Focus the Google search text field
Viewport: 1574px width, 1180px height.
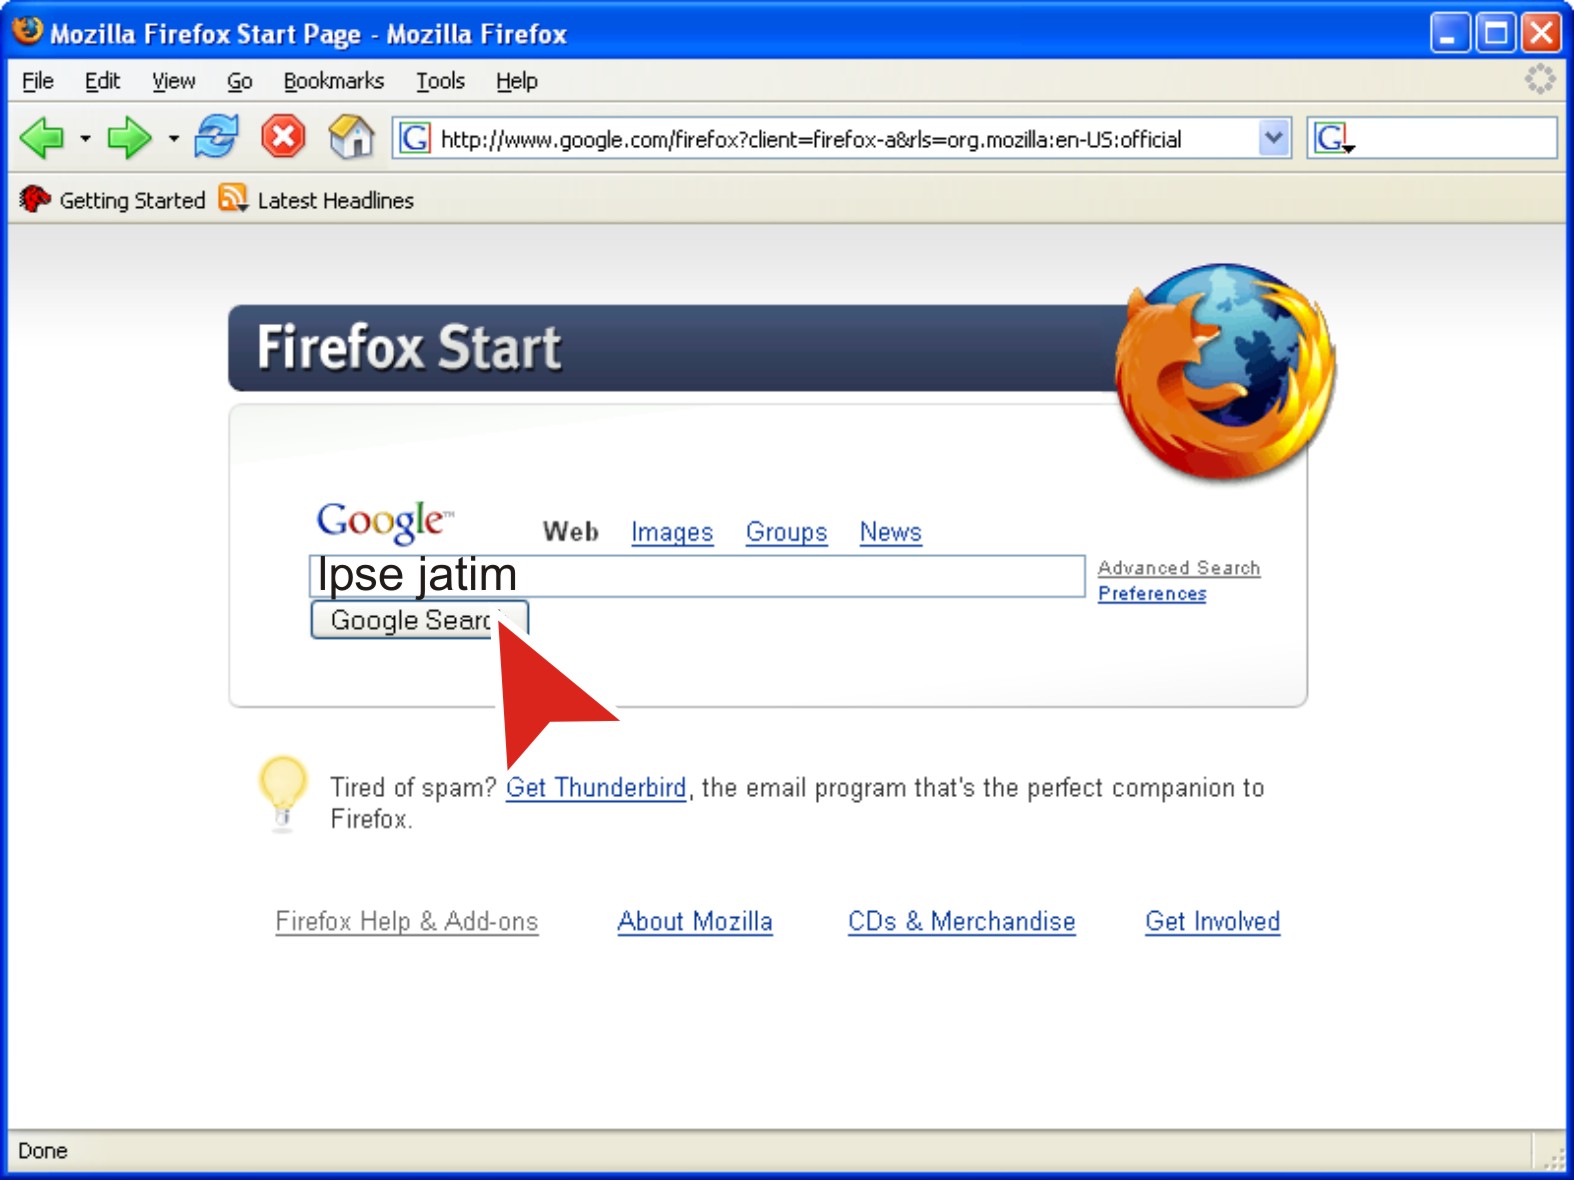click(x=697, y=576)
